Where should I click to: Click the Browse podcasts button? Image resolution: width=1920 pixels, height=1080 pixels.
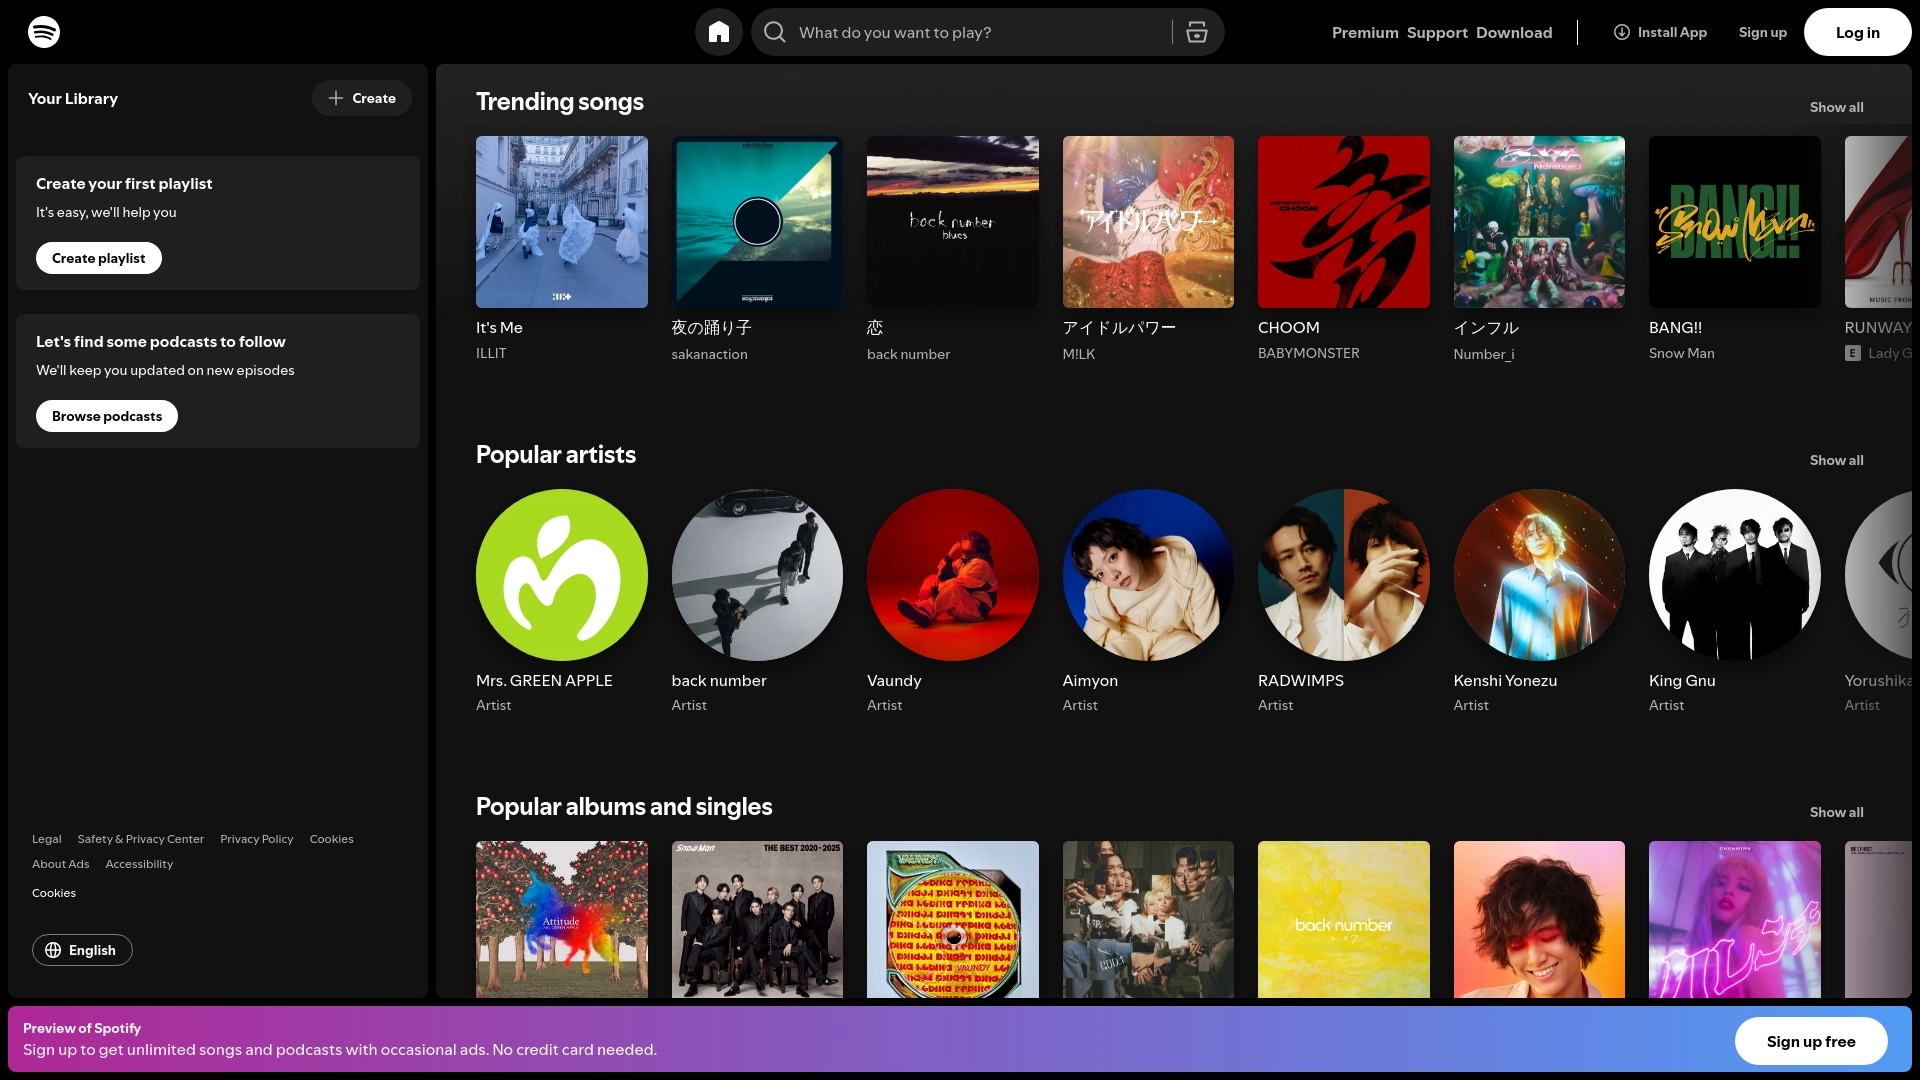point(107,416)
